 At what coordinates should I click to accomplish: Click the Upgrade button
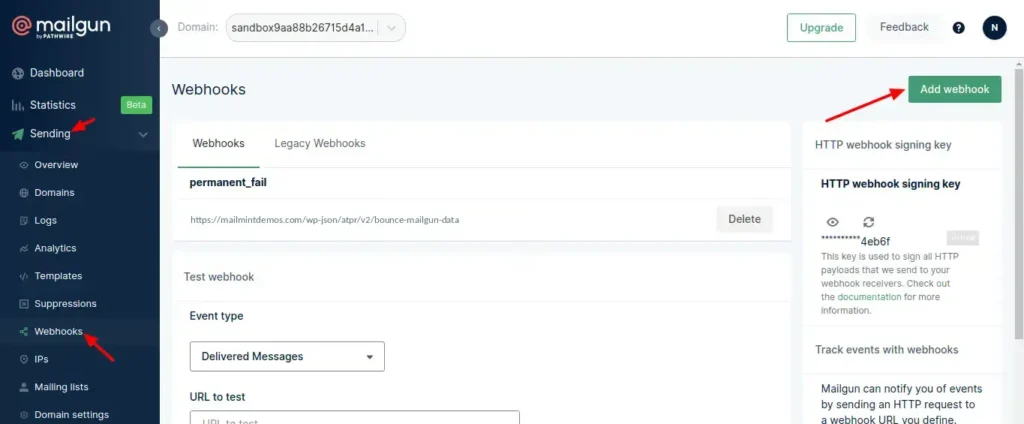[x=821, y=27]
